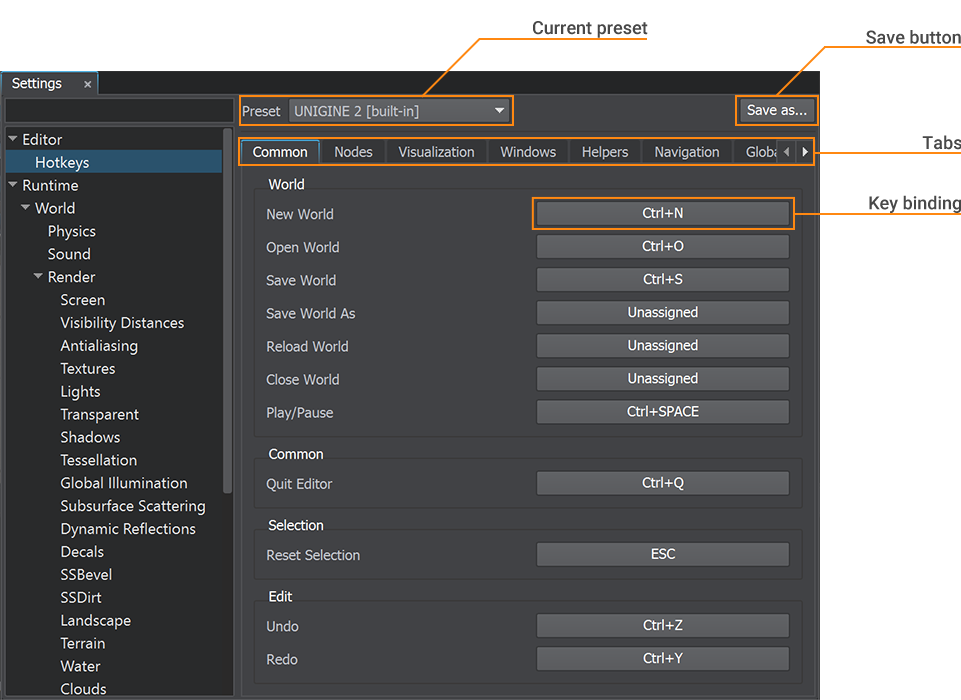The width and height of the screenshot is (961, 700).
Task: Change the New World Ctrl+N hotkey
Action: pyautogui.click(x=662, y=214)
